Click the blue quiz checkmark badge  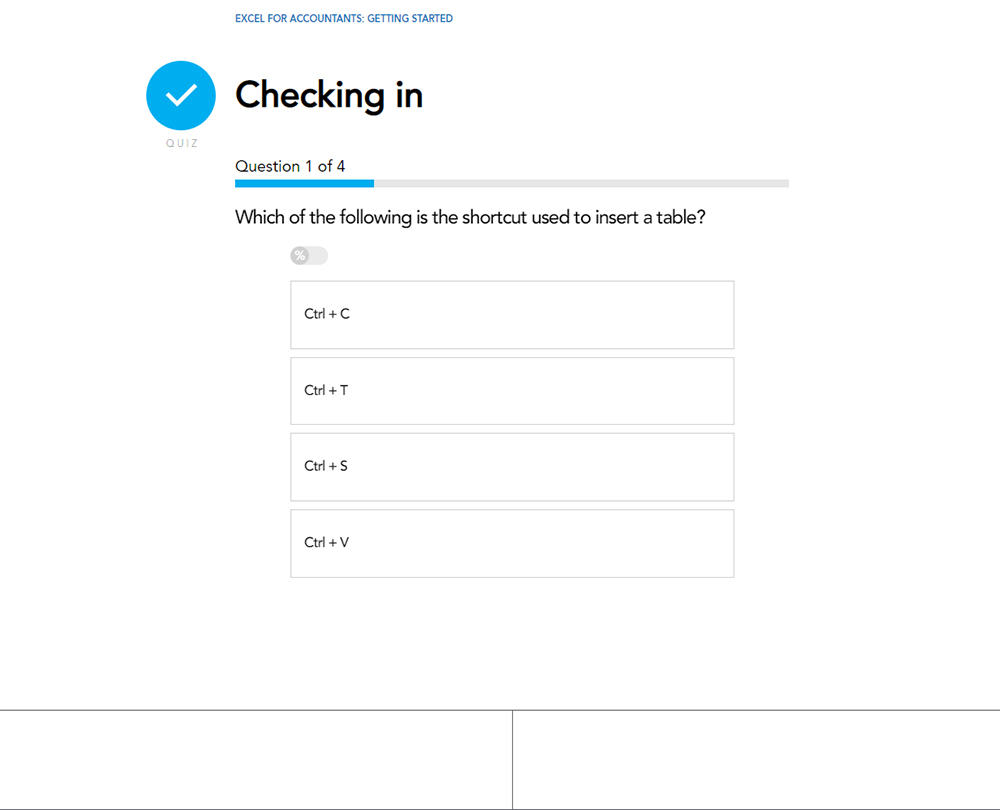tap(181, 96)
